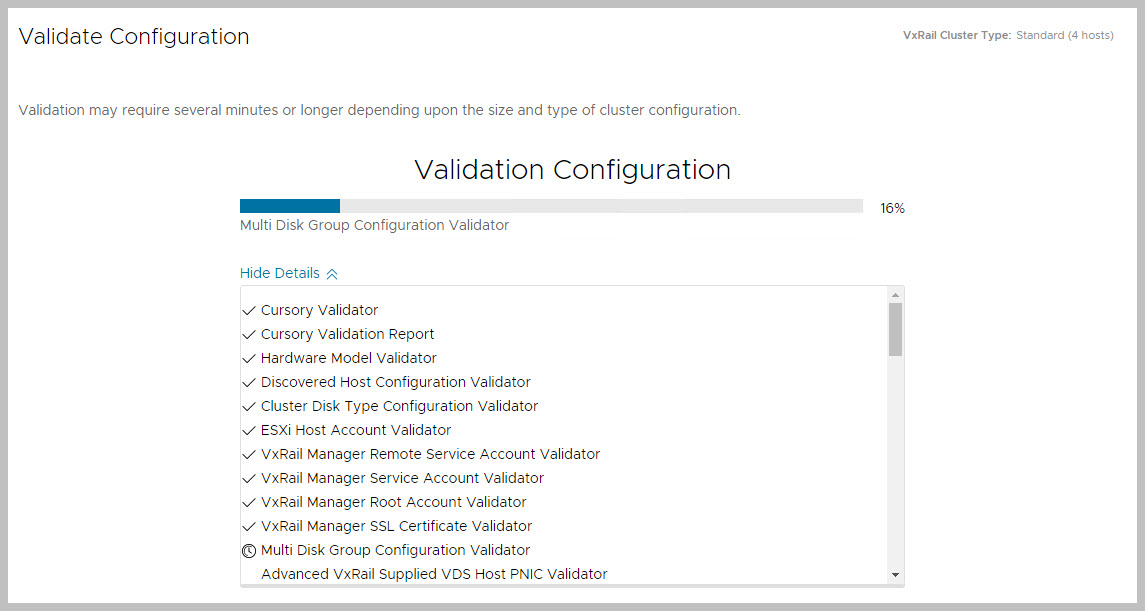1145x611 pixels.
Task: Click the clock icon for Multi Disk Group validator
Action: coord(249,550)
